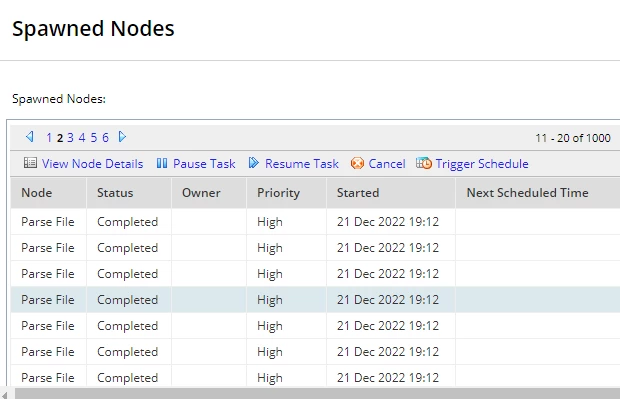
Task: Go to next page arrow
Action: [x=122, y=137]
